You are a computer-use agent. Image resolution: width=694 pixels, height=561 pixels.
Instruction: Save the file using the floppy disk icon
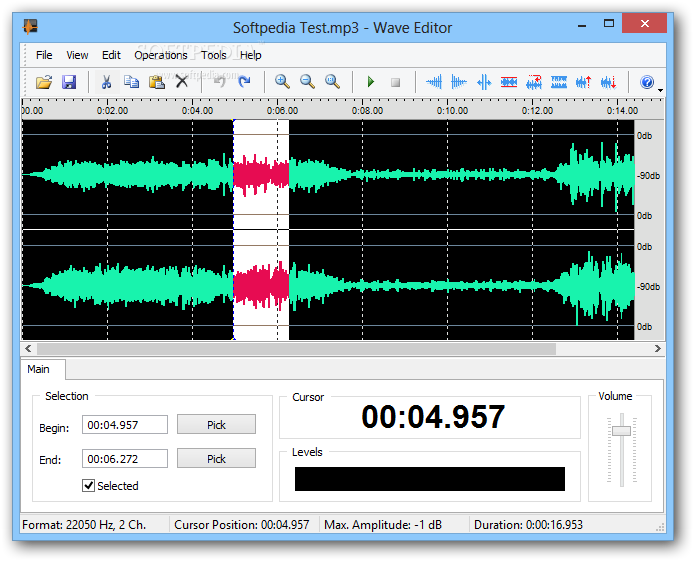pyautogui.click(x=69, y=82)
